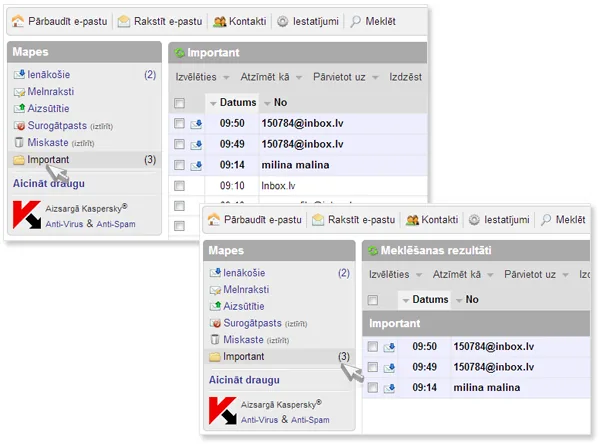
Task: Open Important folder in lower window
Action: click(x=243, y=357)
